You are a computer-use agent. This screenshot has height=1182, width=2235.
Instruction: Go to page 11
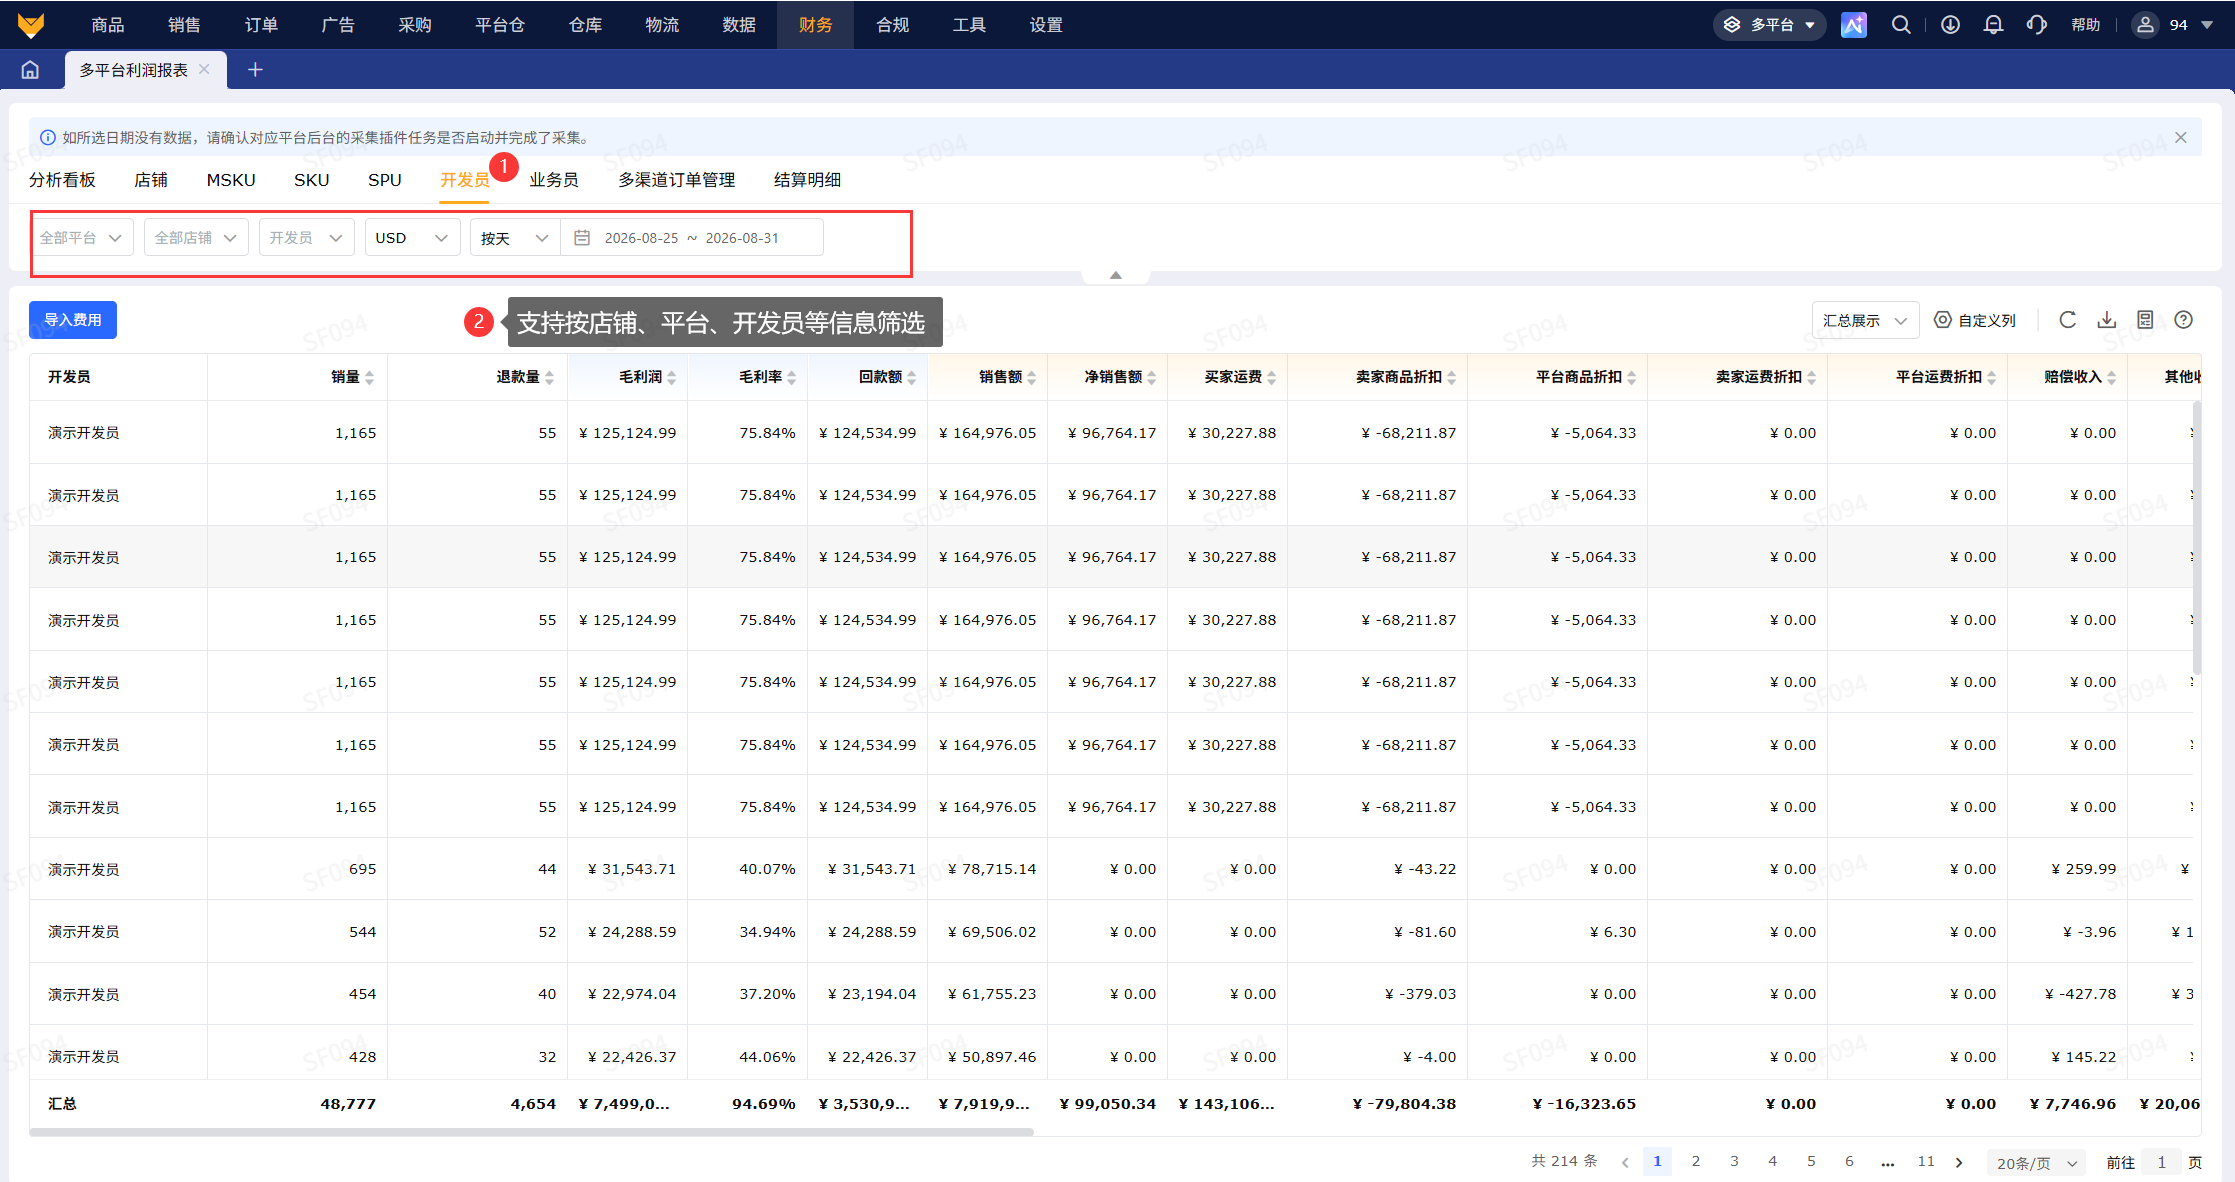1926,1161
